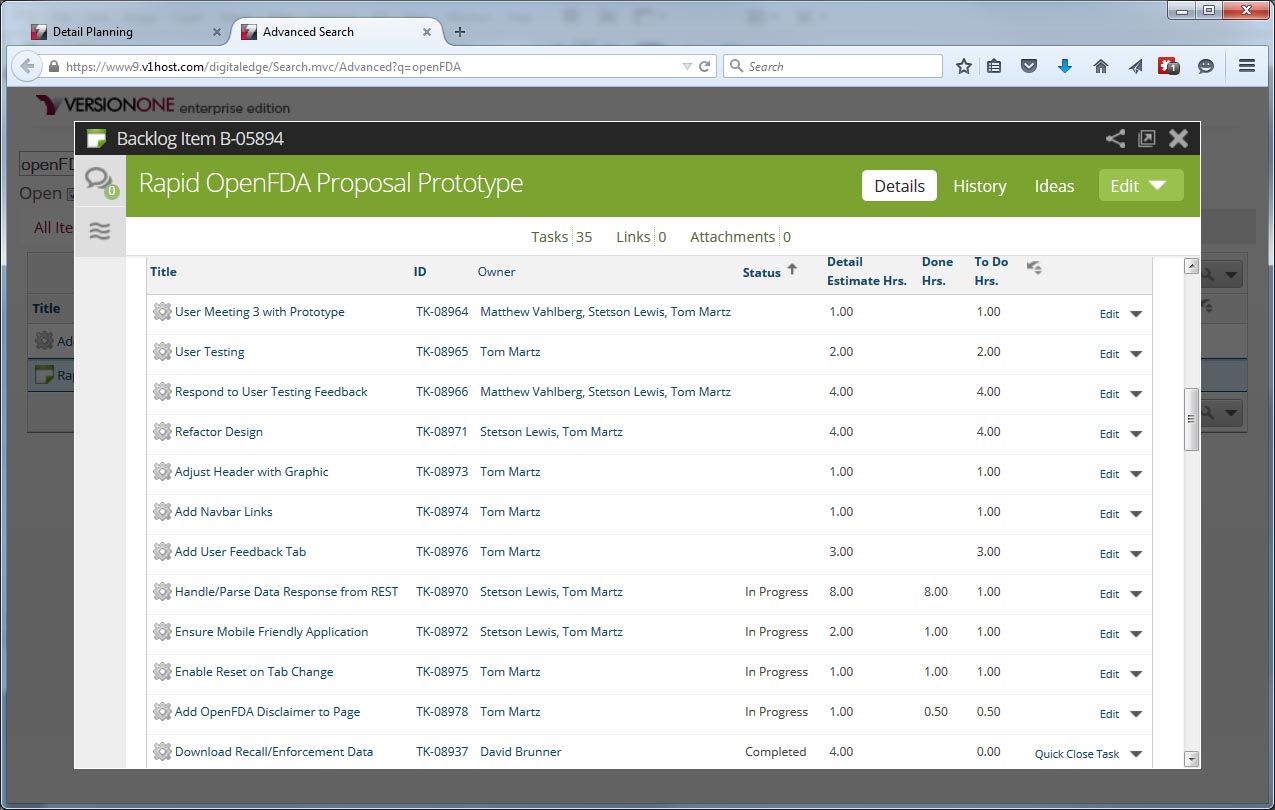Open the activity stream waves icon
The image size is (1275, 810).
click(x=99, y=231)
